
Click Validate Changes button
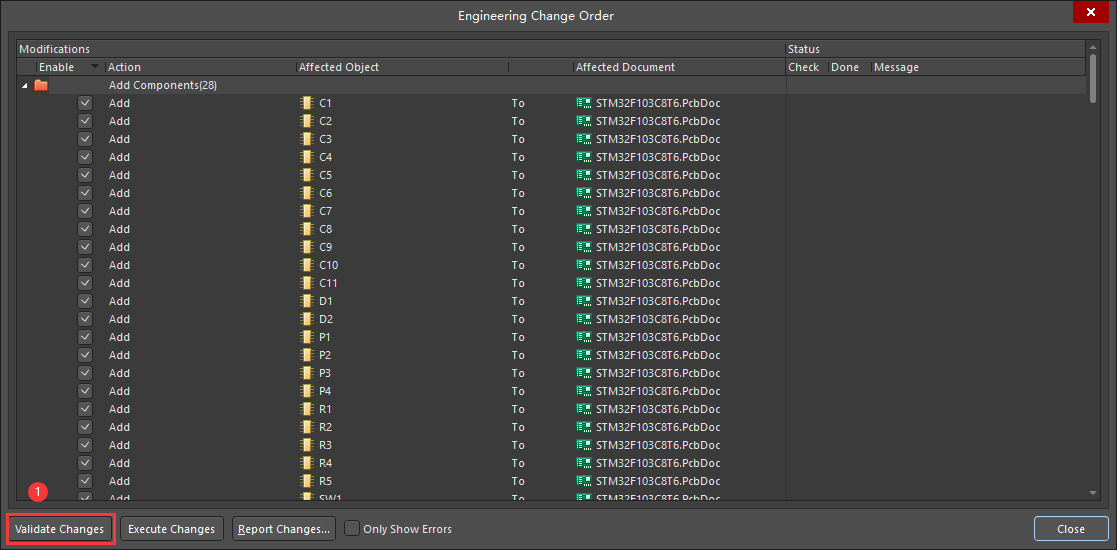pos(61,529)
